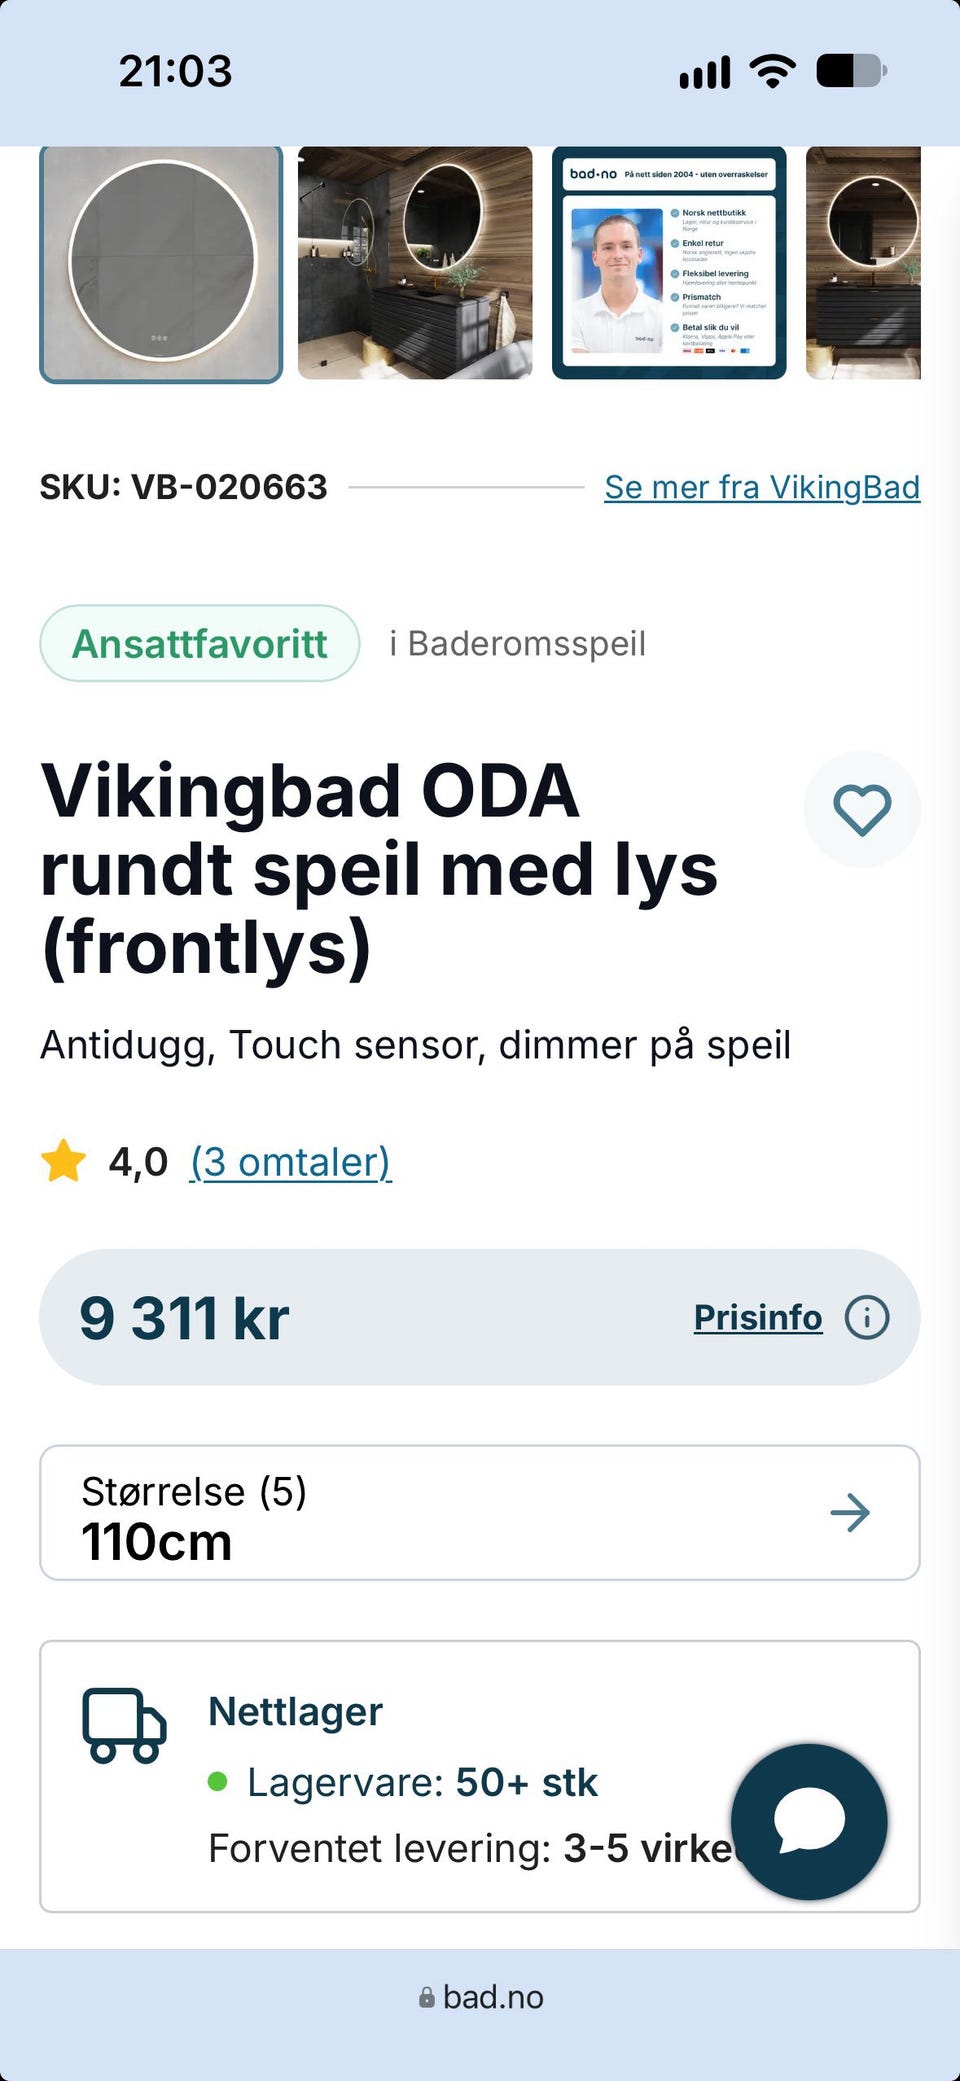Tap the heart favorite icon
The height and width of the screenshot is (2081, 960).
[x=862, y=809]
